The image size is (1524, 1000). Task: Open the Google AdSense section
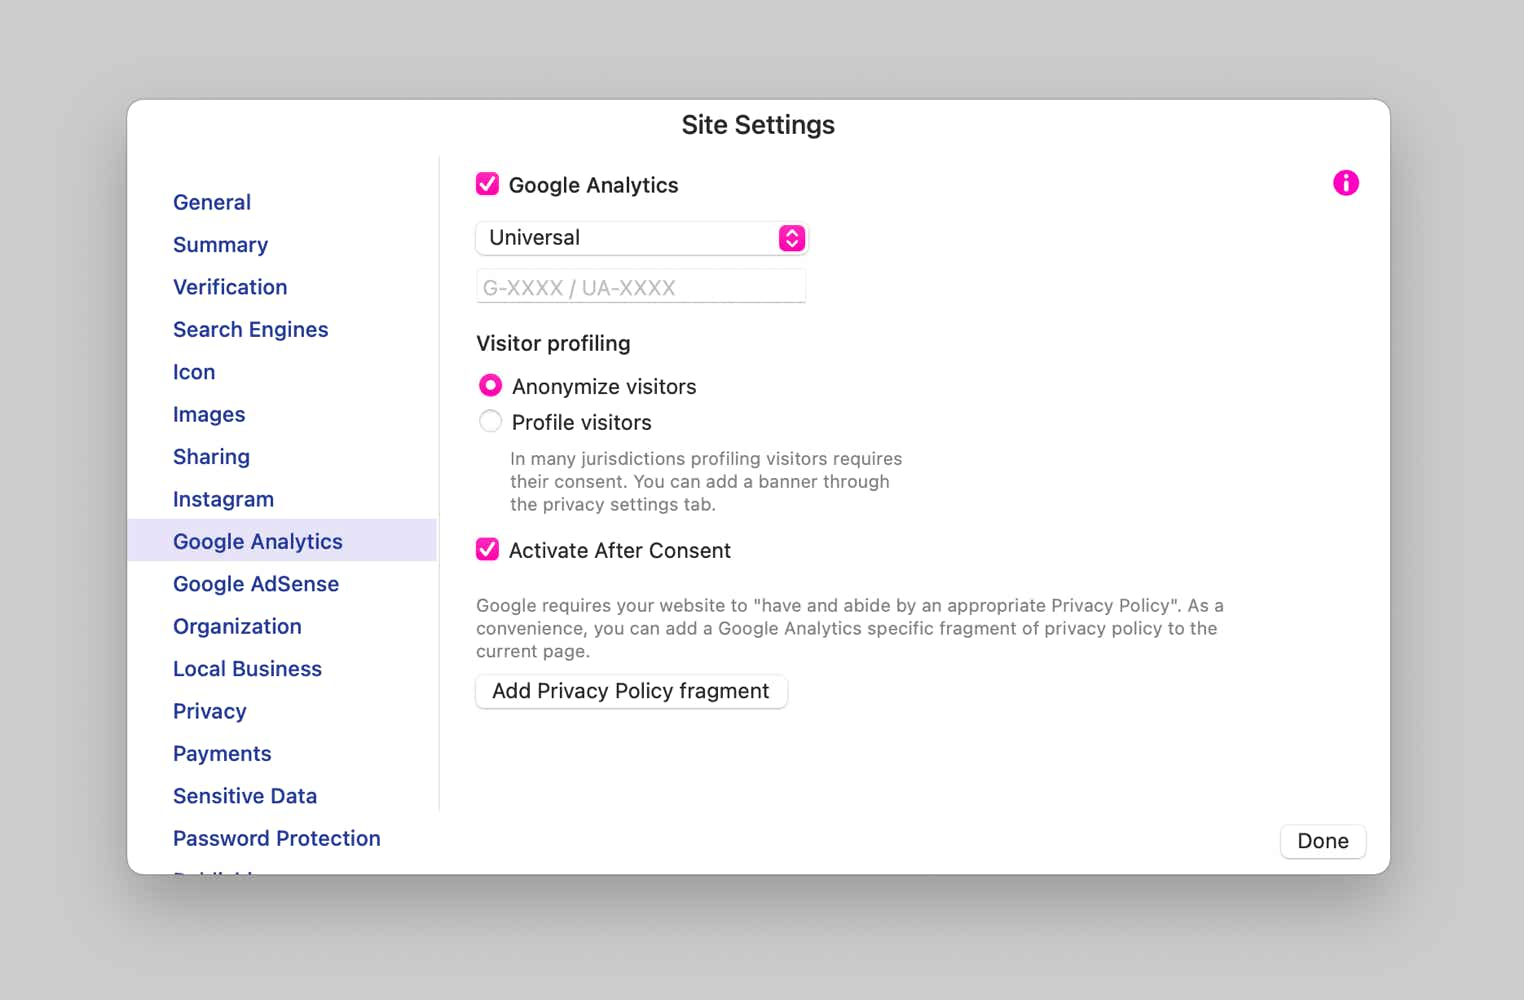[x=256, y=584]
